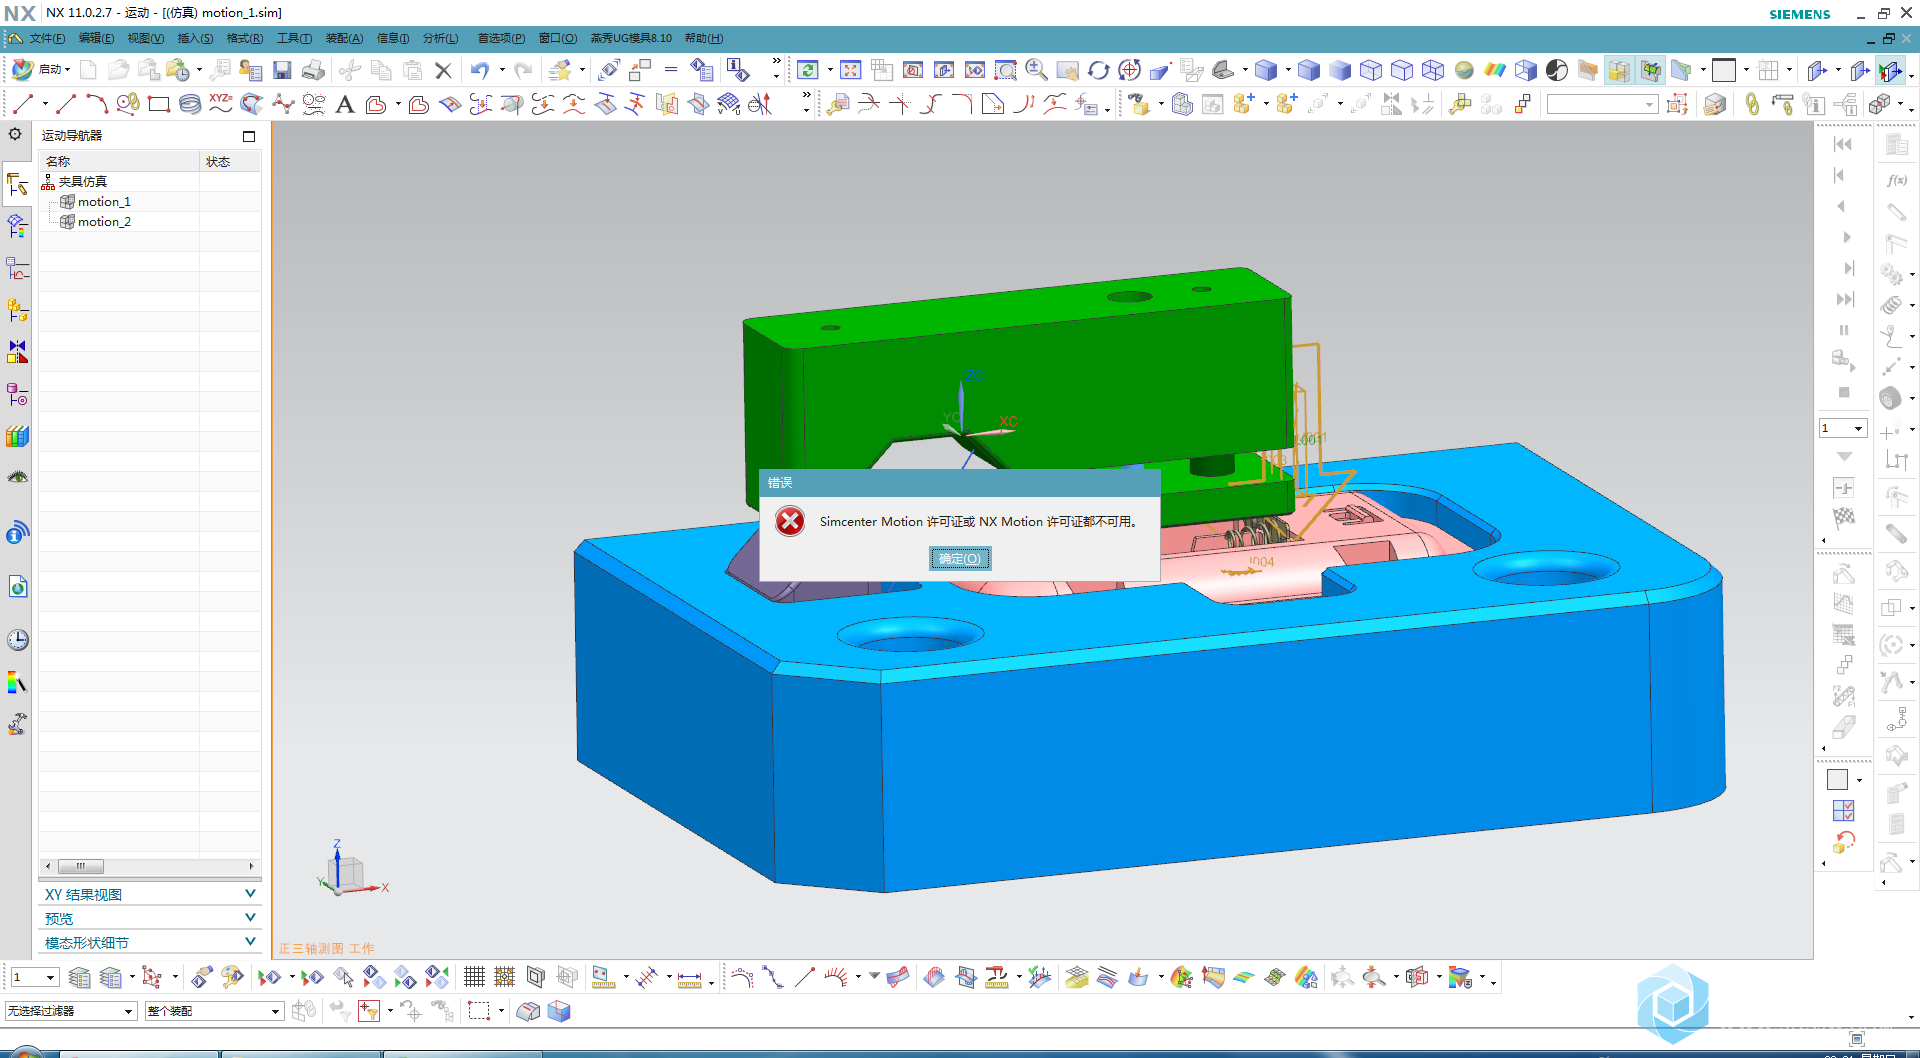
Task: Open the 无选择过滤器 selection filter dropdown
Action: 70,1011
